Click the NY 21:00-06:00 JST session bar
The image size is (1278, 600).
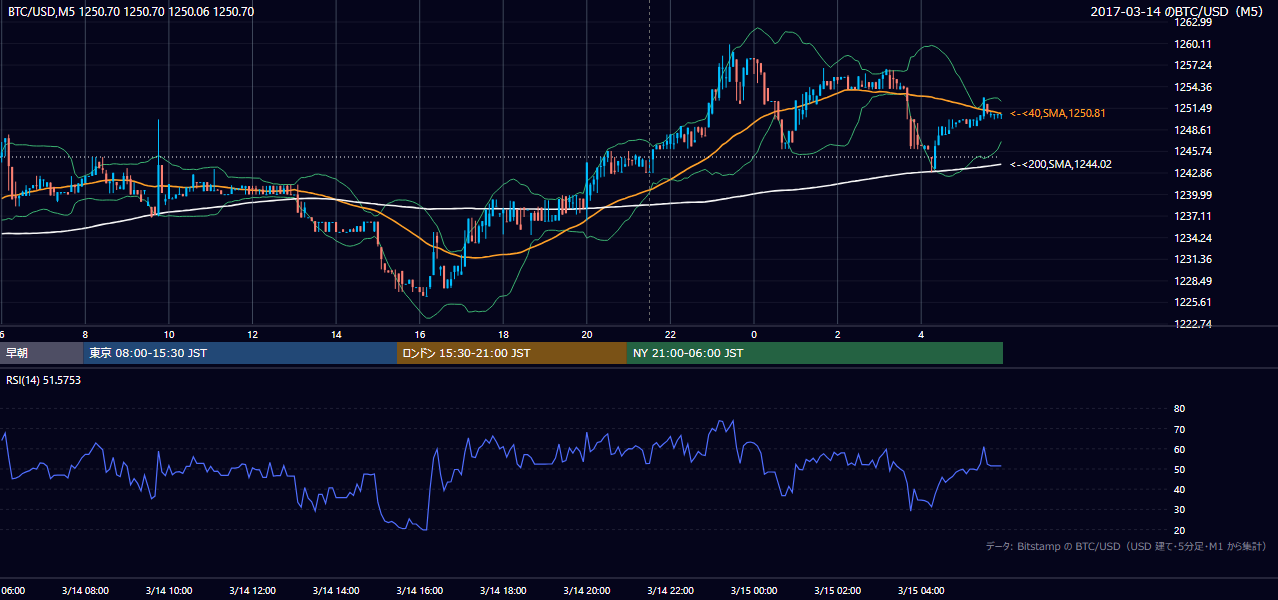click(815, 353)
